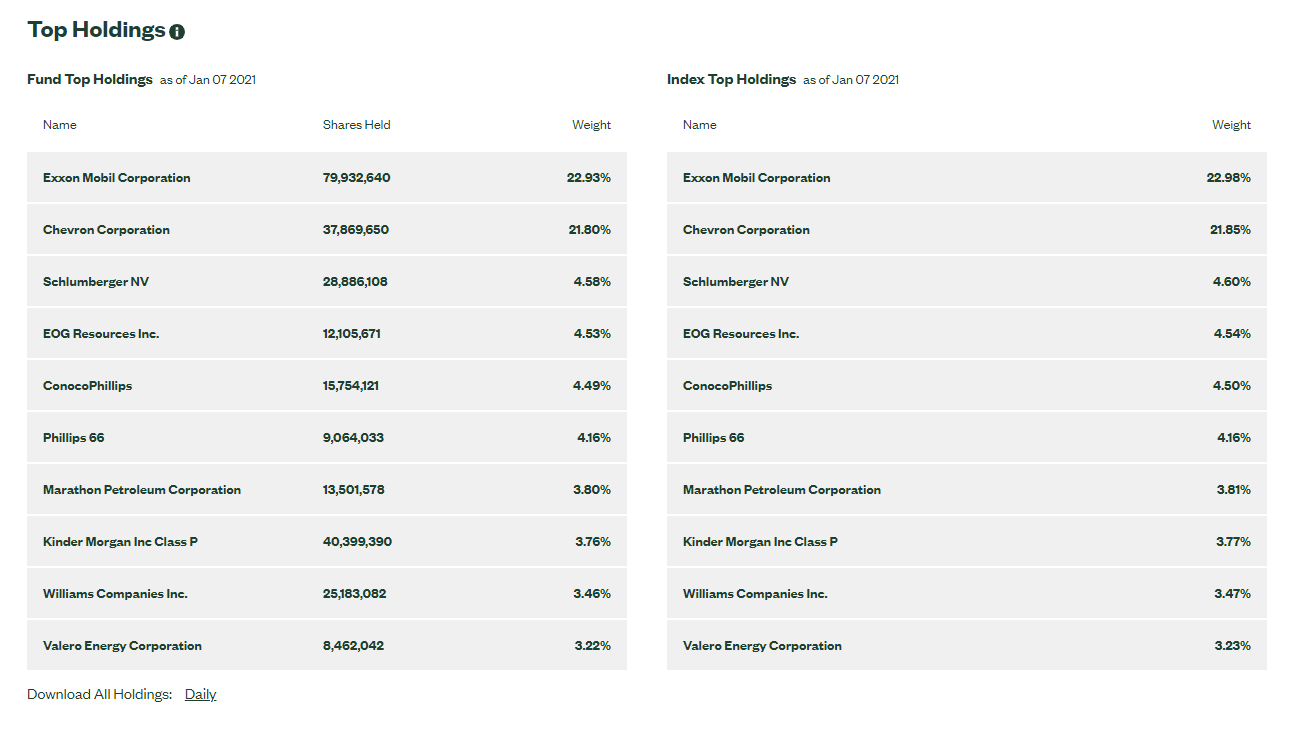1311x734 pixels.
Task: Select the Weight header in the fund table
Action: [x=591, y=125]
